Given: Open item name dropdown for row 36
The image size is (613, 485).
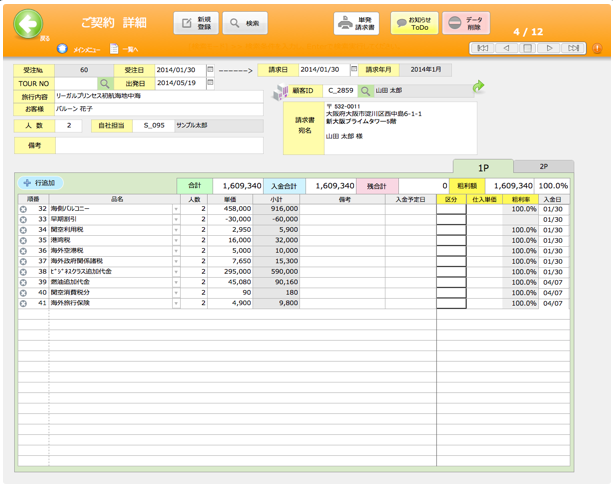Looking at the screenshot, I should tap(176, 251).
